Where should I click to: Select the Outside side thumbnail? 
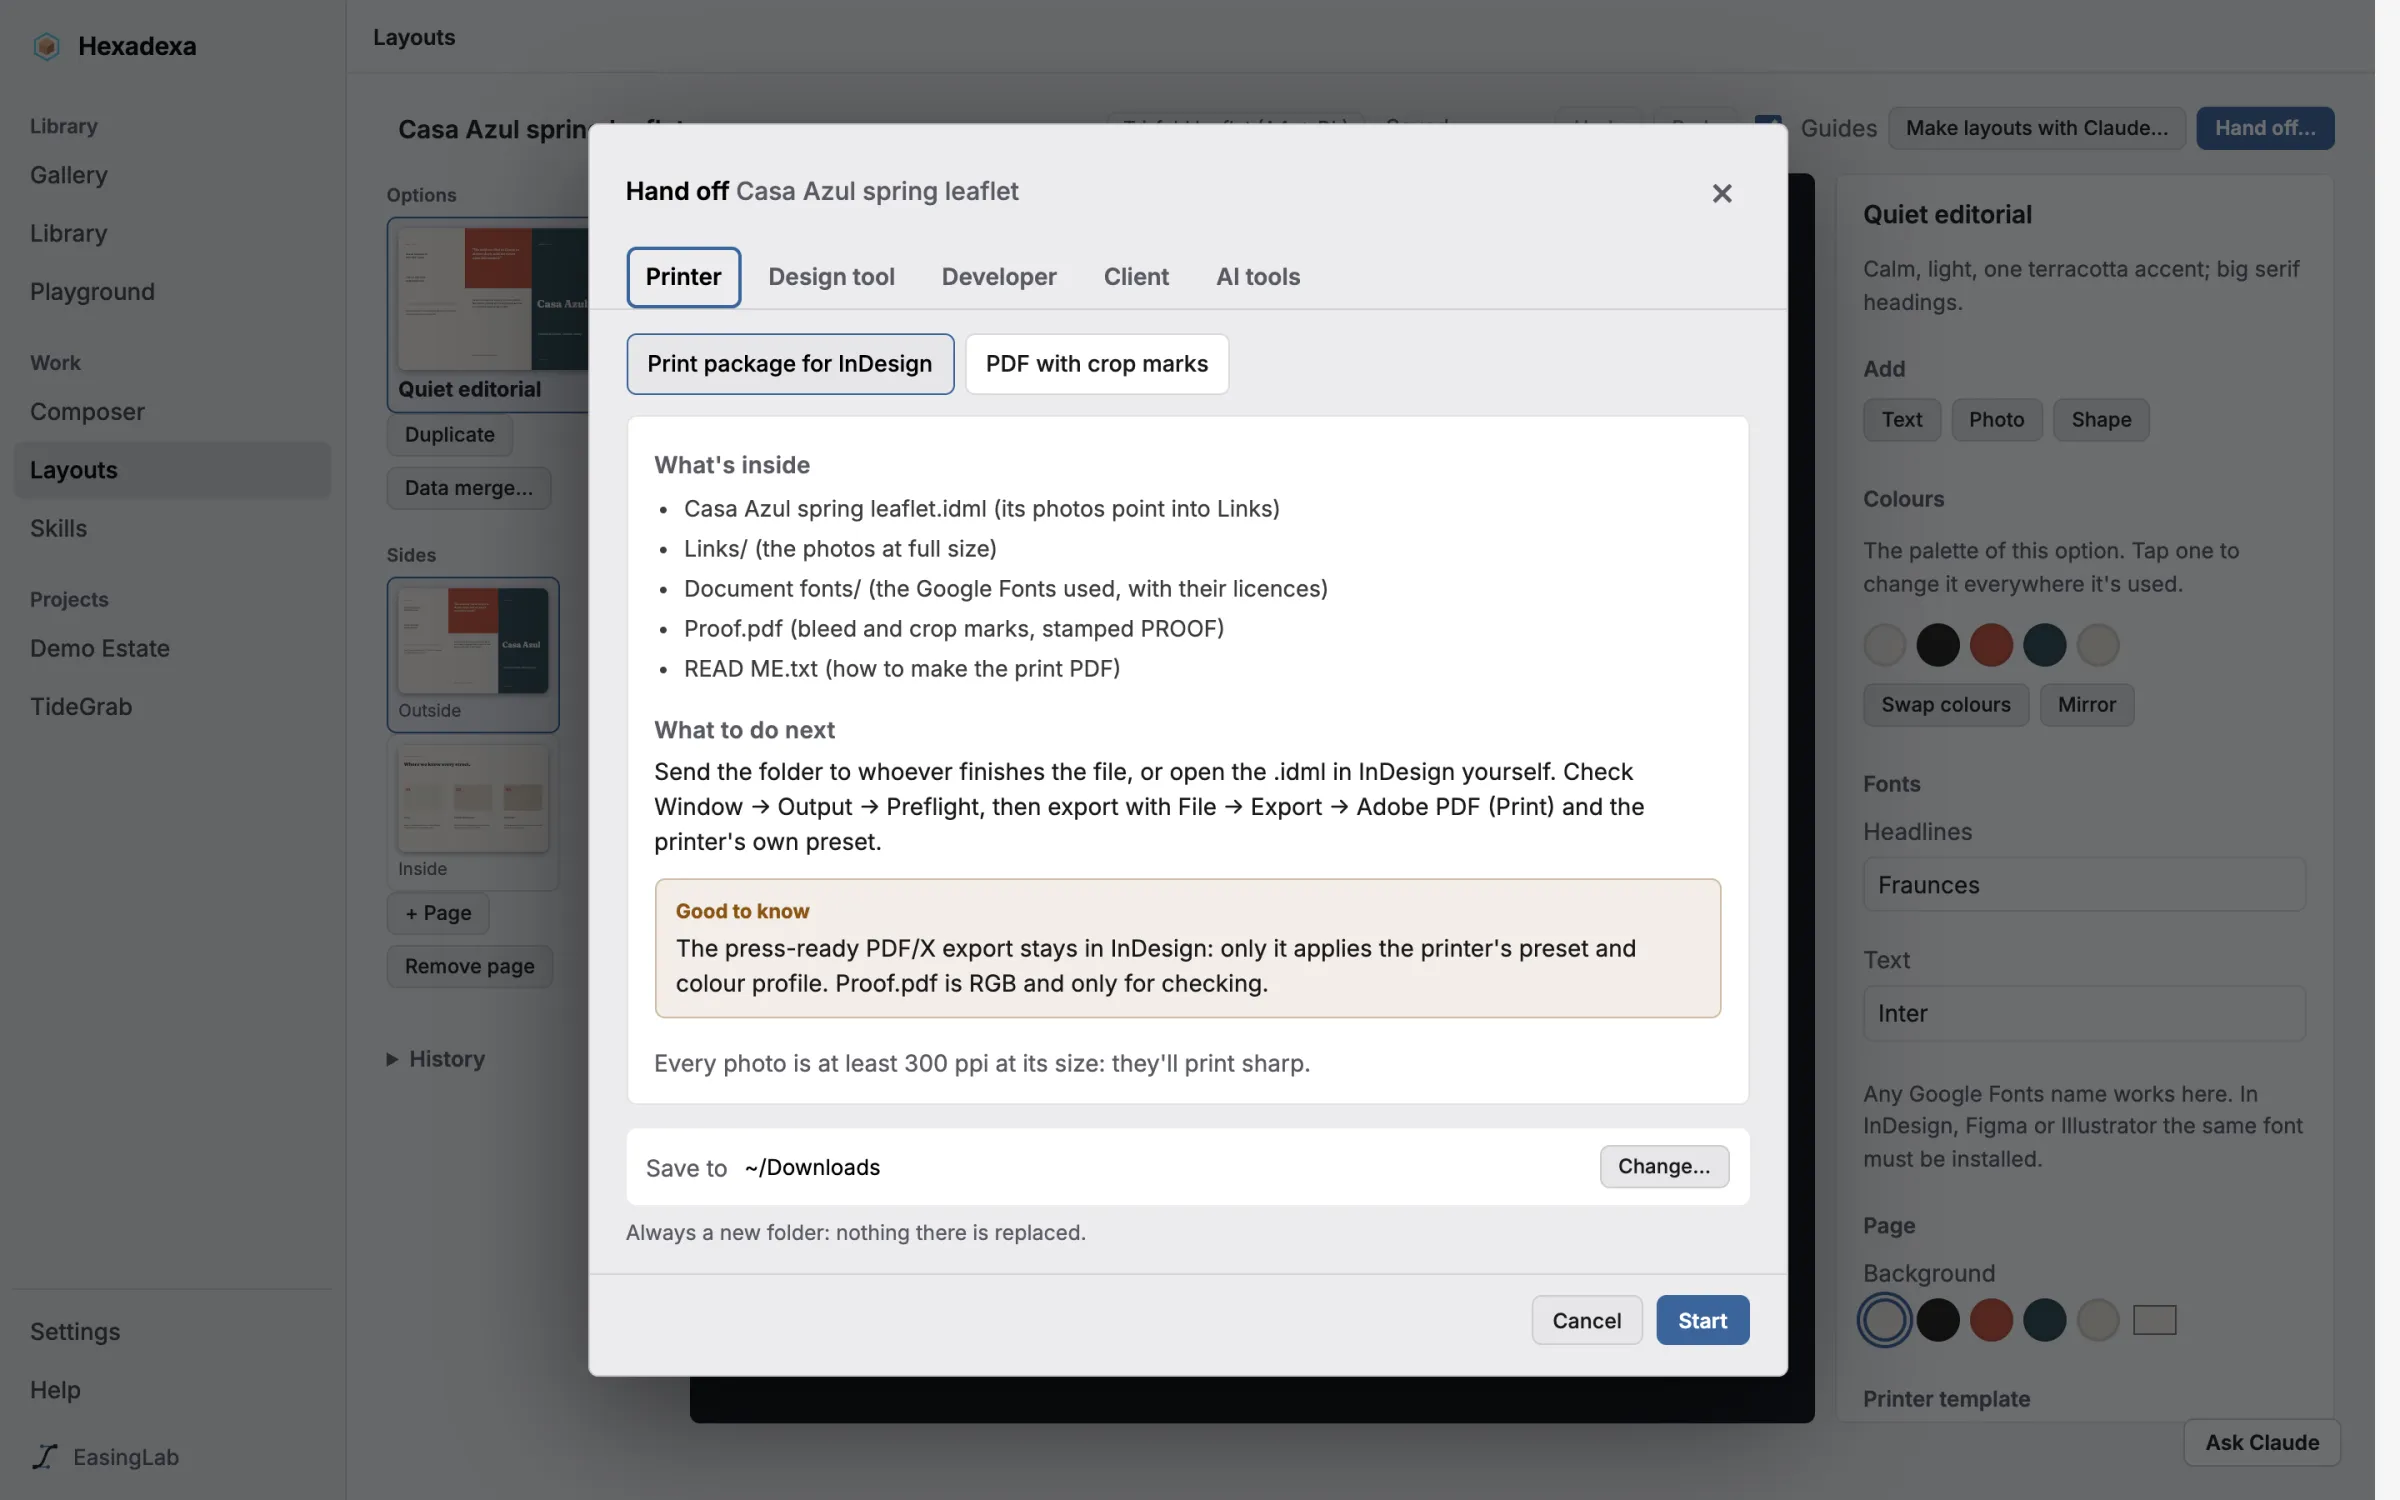(x=473, y=654)
